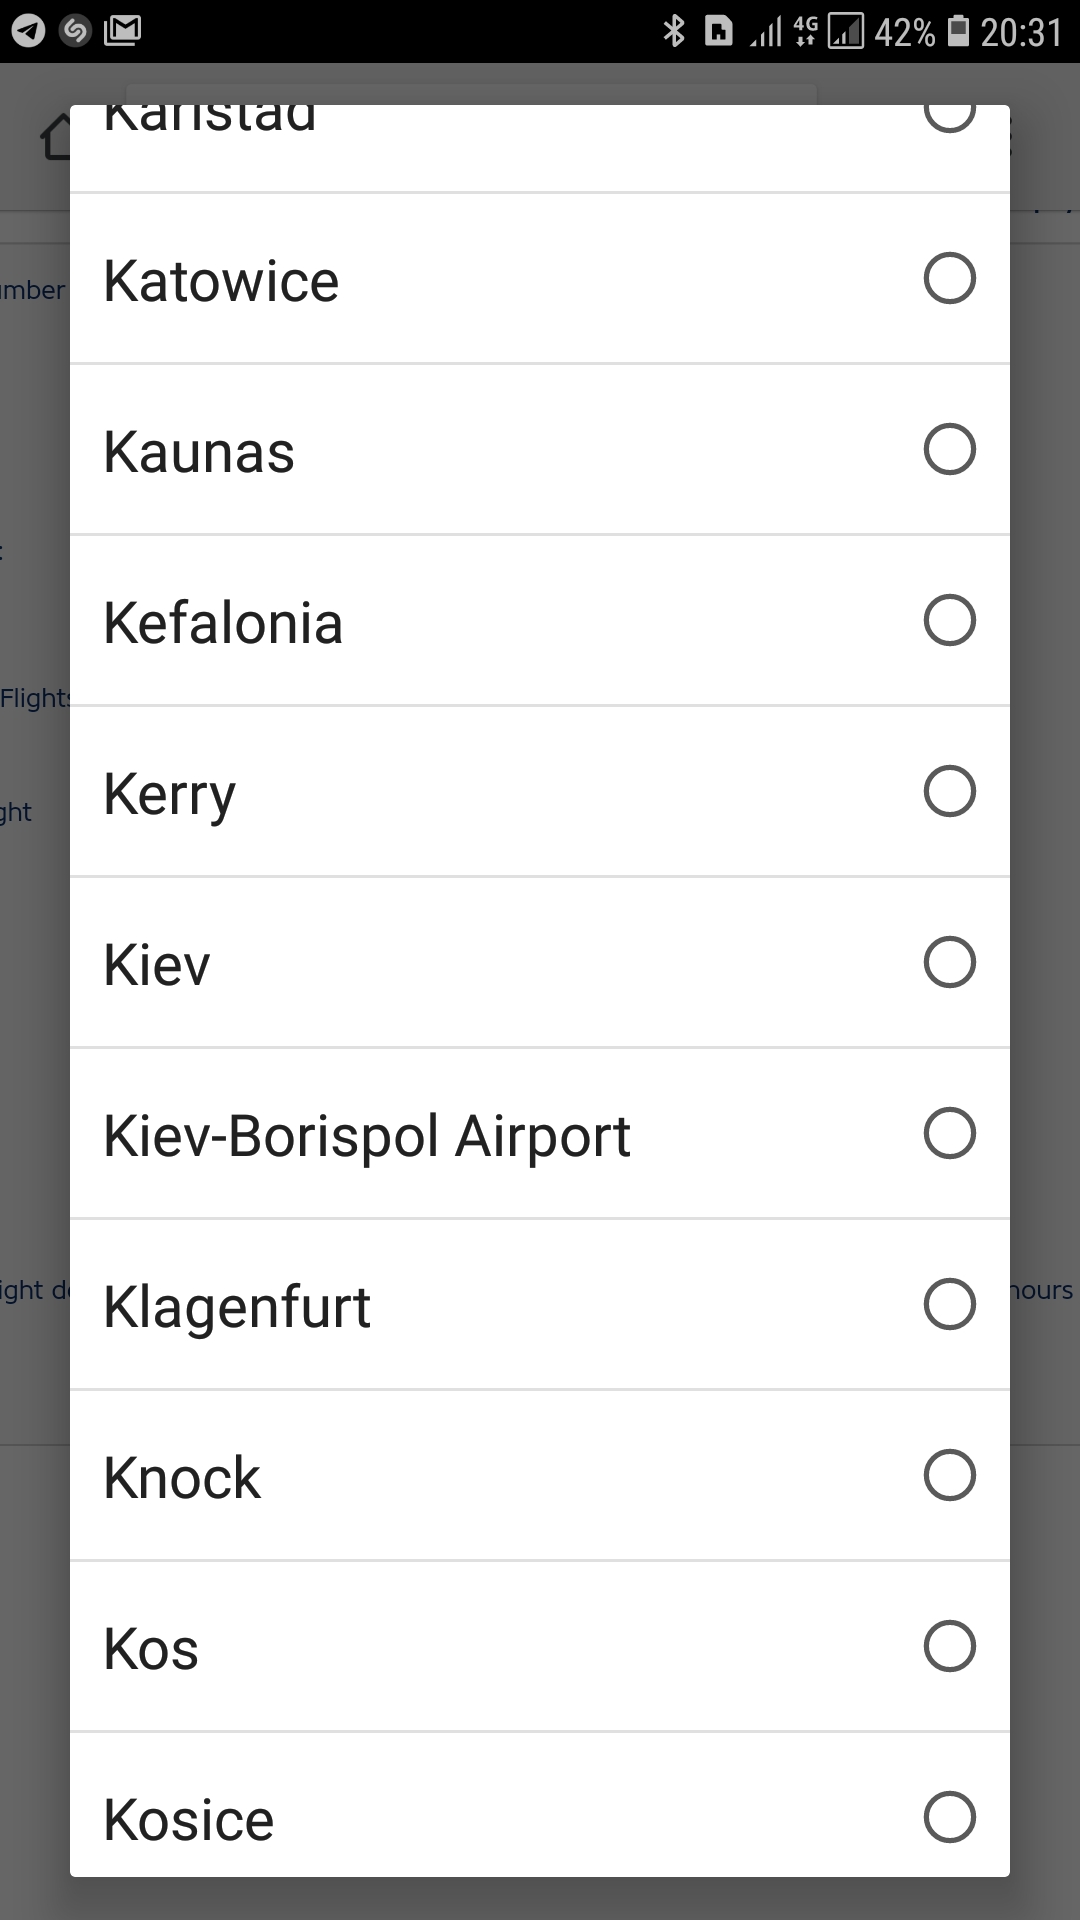The width and height of the screenshot is (1080, 1920).
Task: Pick the Kiev-Borispol Airport radio button
Action: point(949,1133)
